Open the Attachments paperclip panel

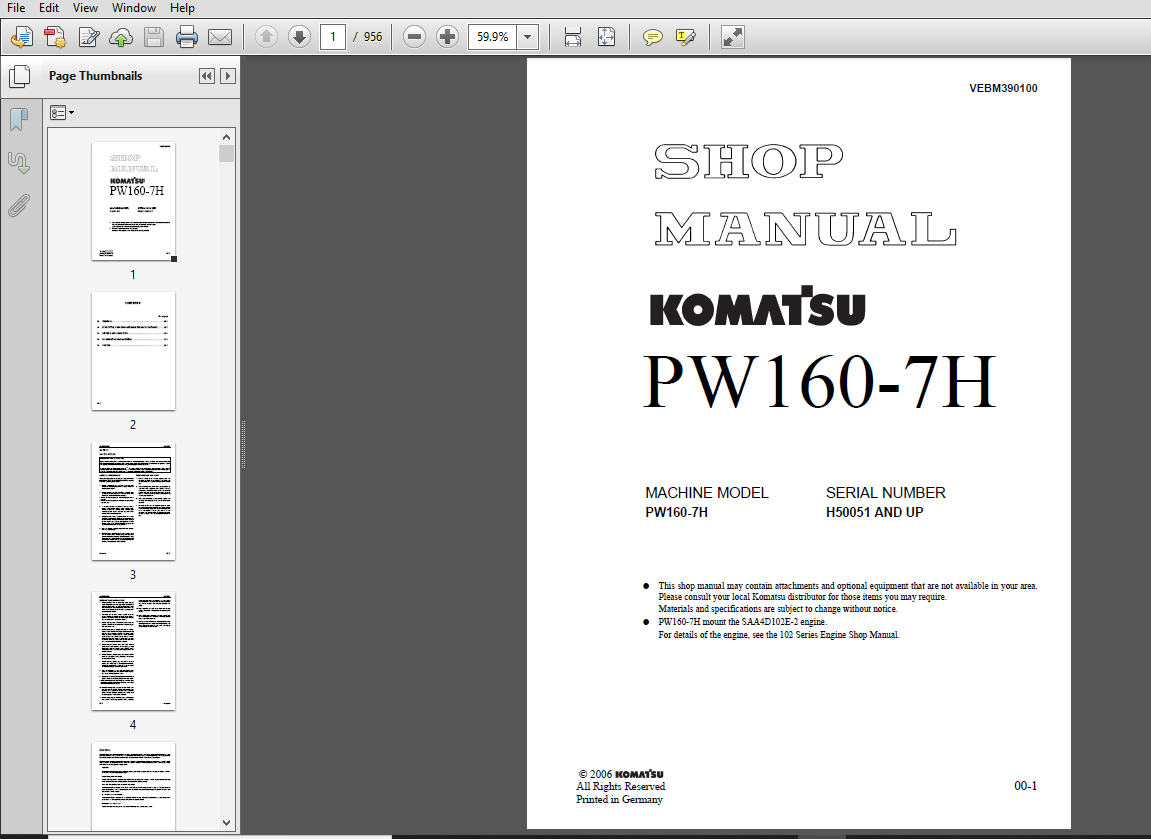click(x=19, y=206)
